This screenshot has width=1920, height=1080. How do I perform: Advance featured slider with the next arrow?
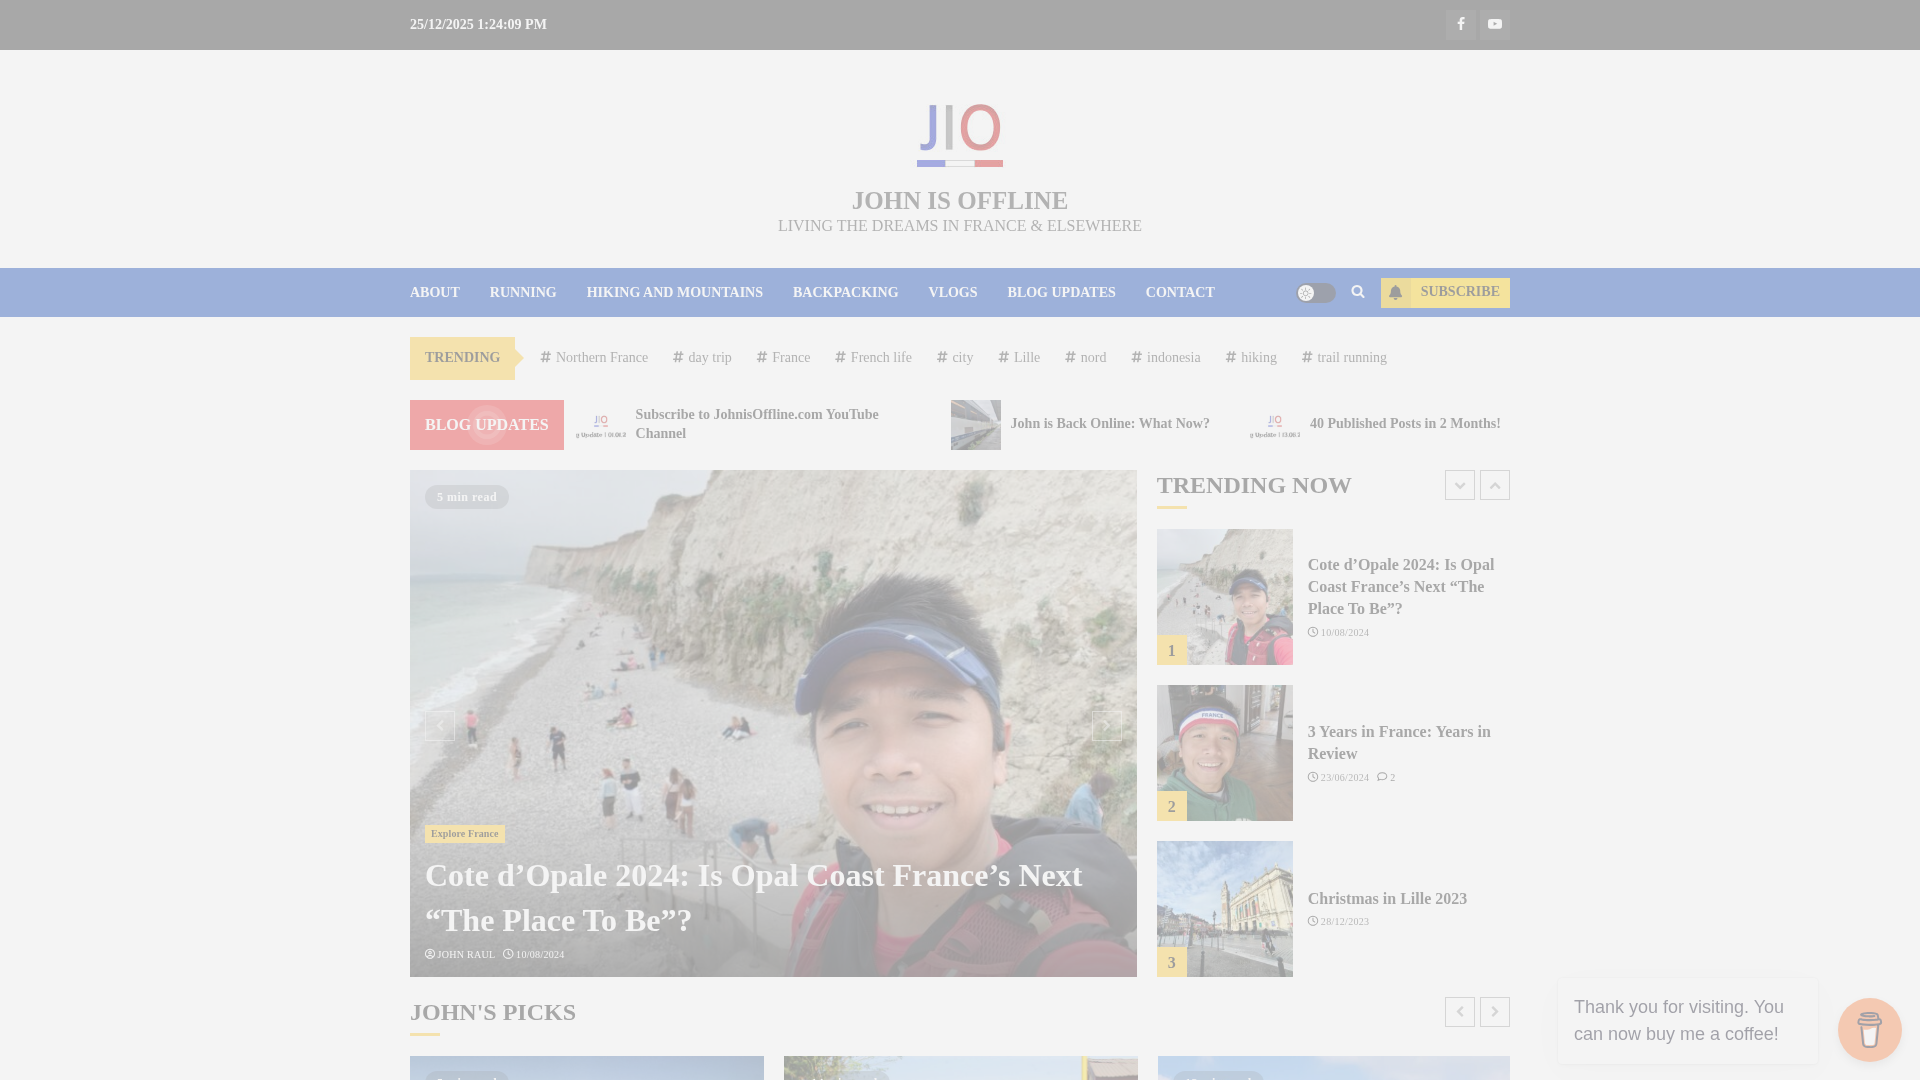click(1106, 726)
